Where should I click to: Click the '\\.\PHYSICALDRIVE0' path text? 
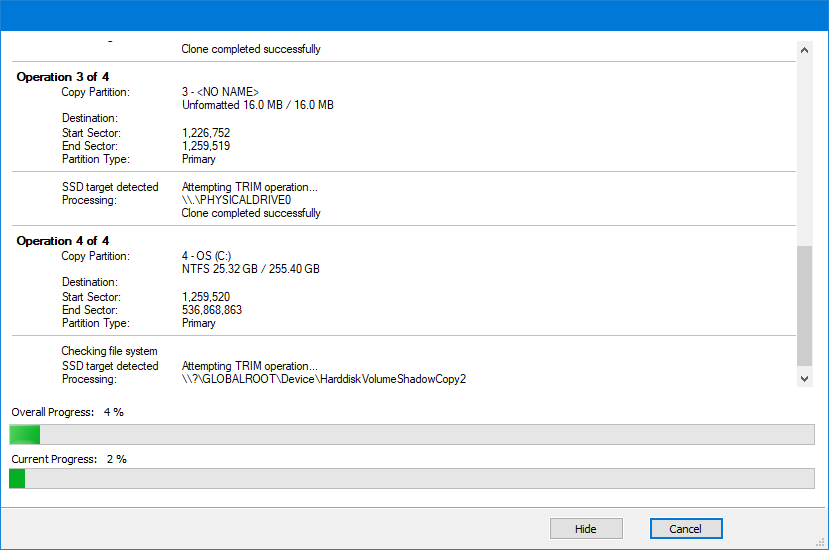click(236, 200)
